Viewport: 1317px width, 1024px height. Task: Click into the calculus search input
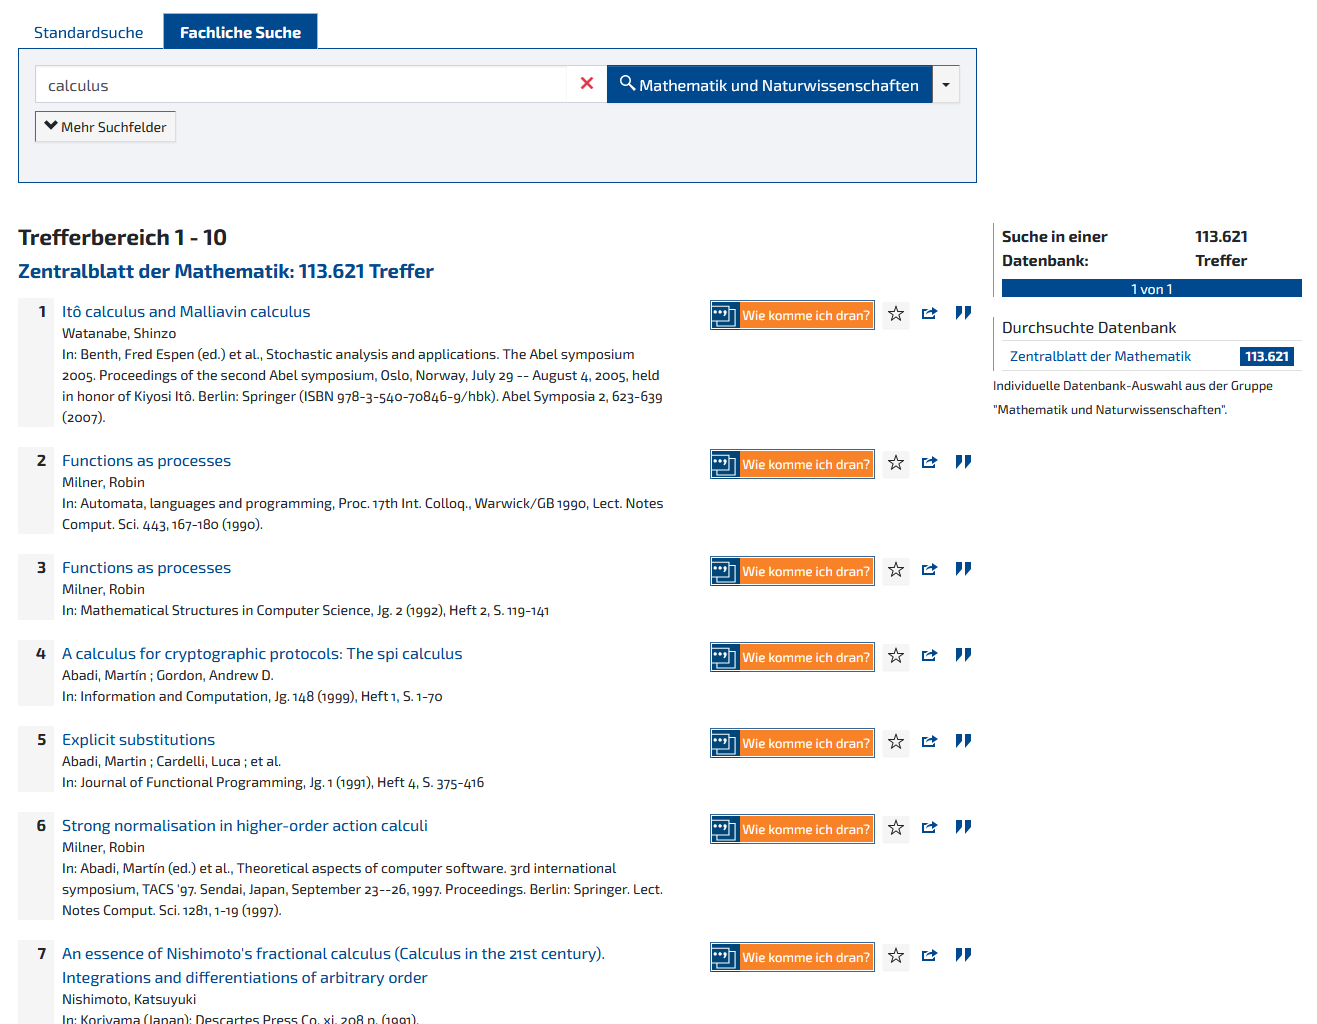point(300,85)
